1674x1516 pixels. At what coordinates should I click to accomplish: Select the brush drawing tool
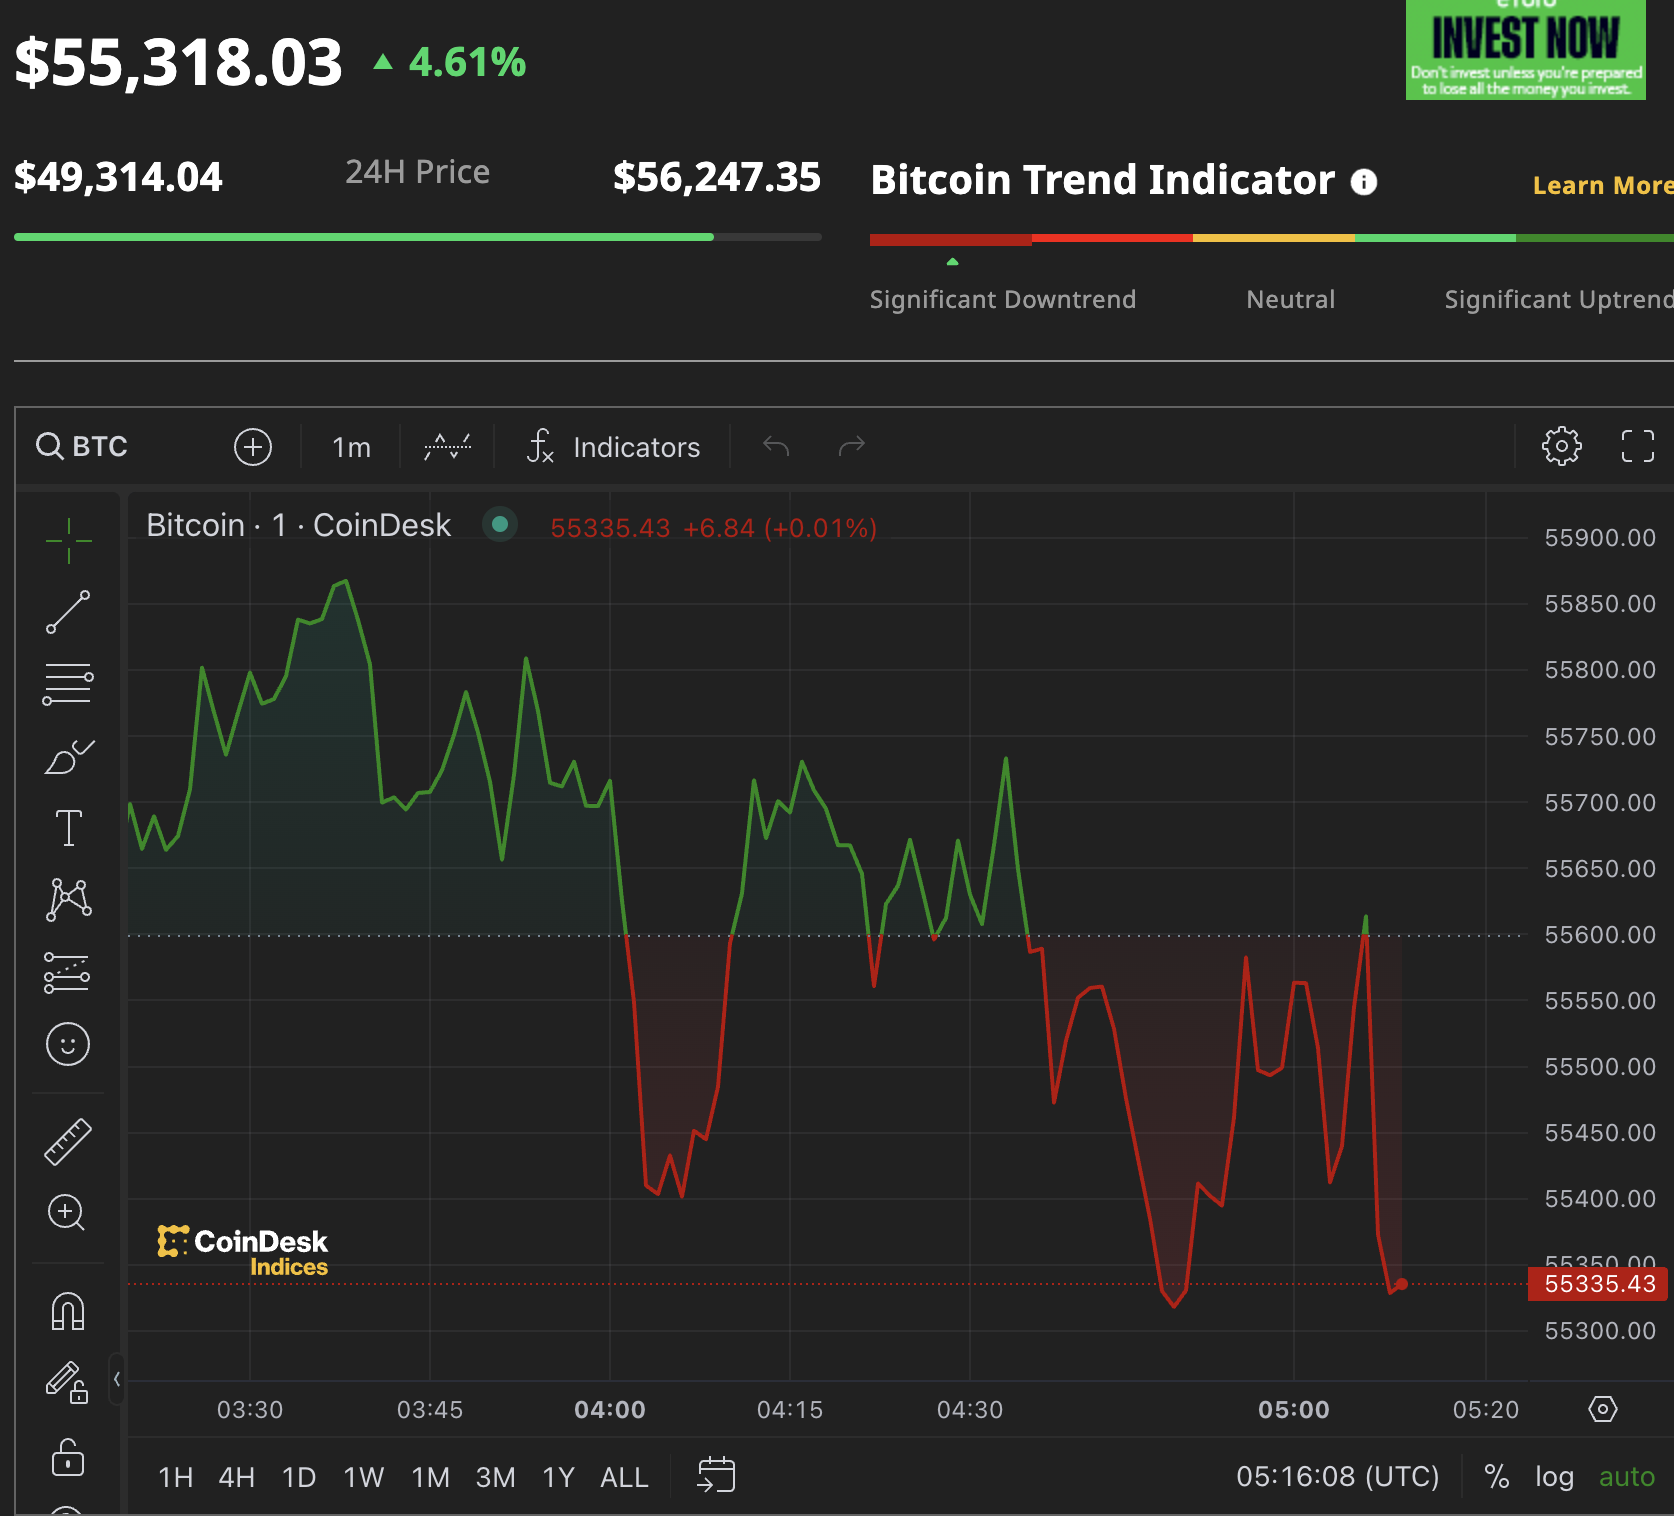coord(68,757)
